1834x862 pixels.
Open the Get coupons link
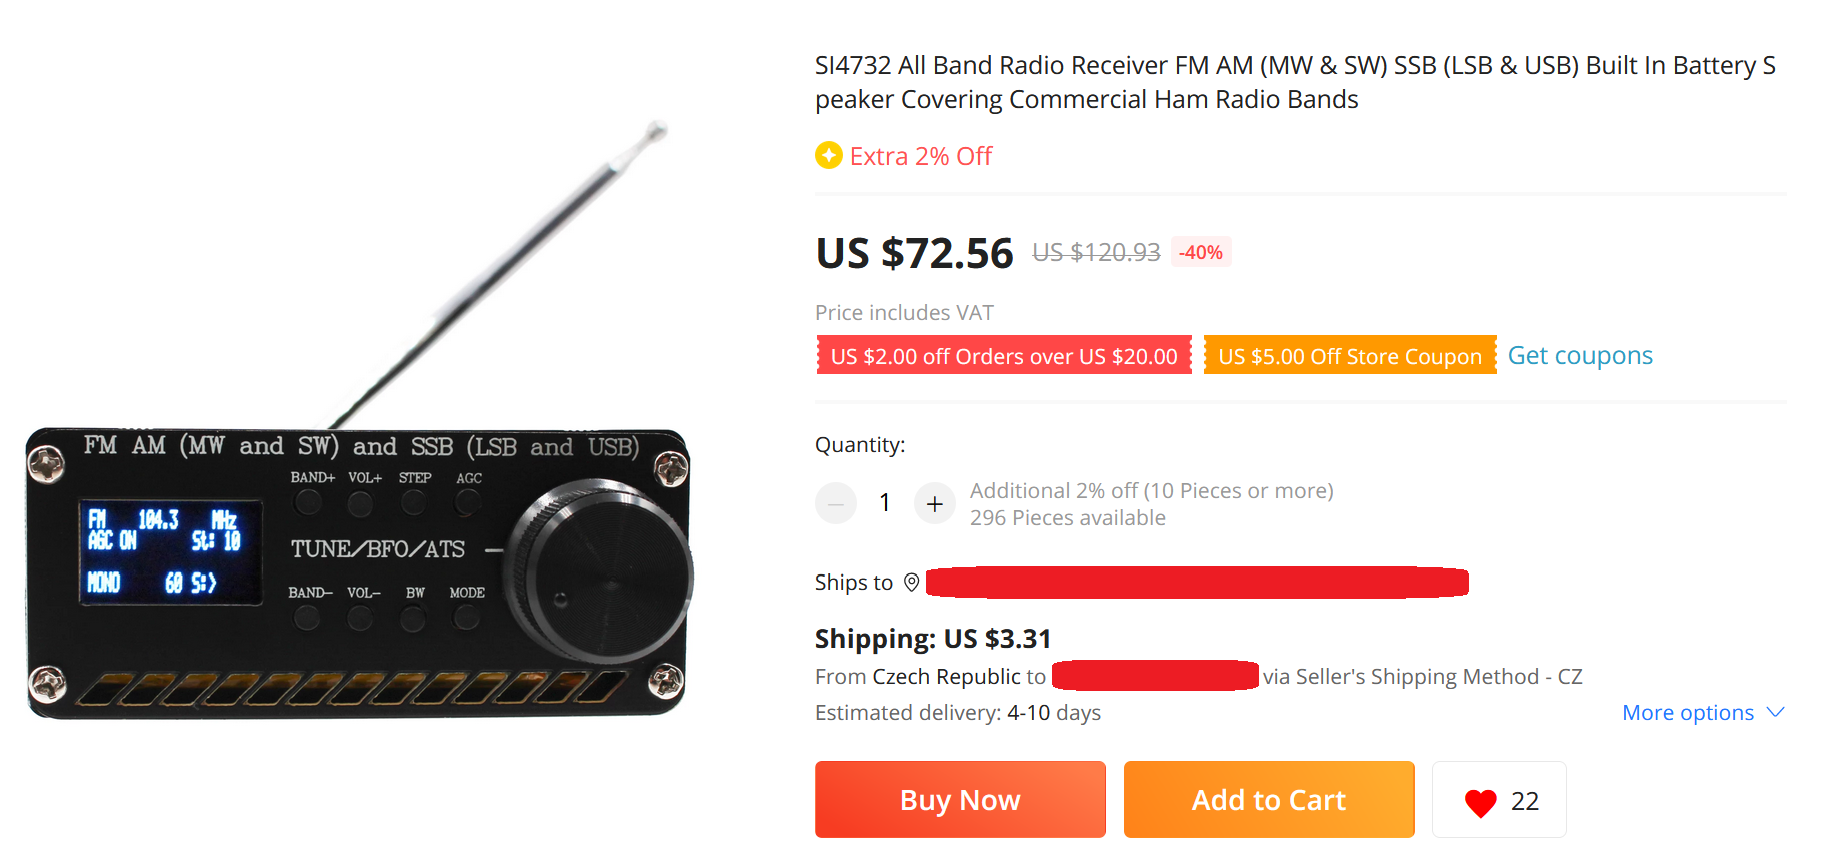point(1580,355)
